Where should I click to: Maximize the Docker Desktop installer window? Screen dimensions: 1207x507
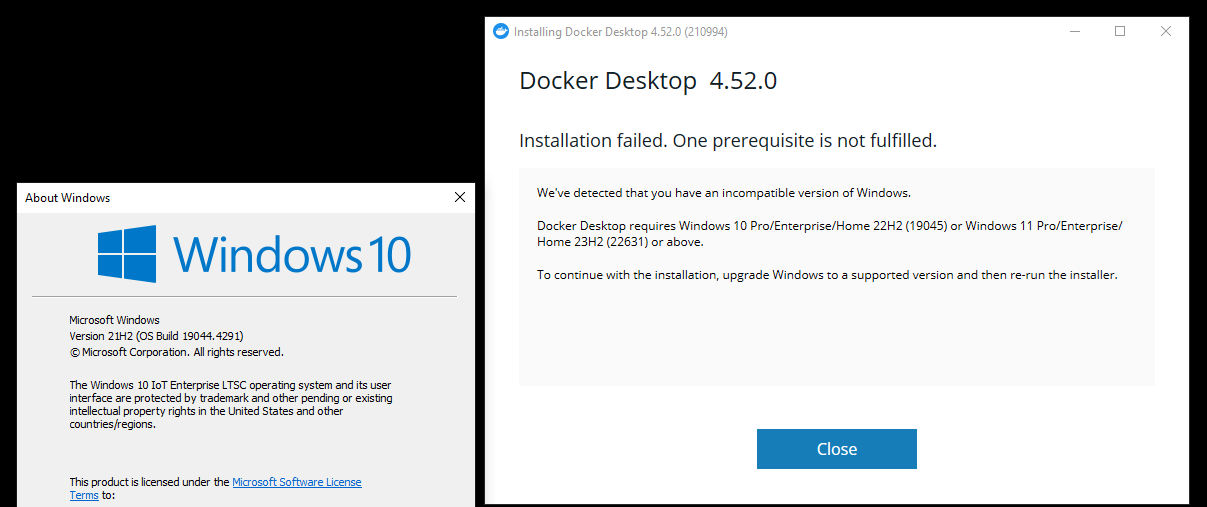(x=1120, y=31)
